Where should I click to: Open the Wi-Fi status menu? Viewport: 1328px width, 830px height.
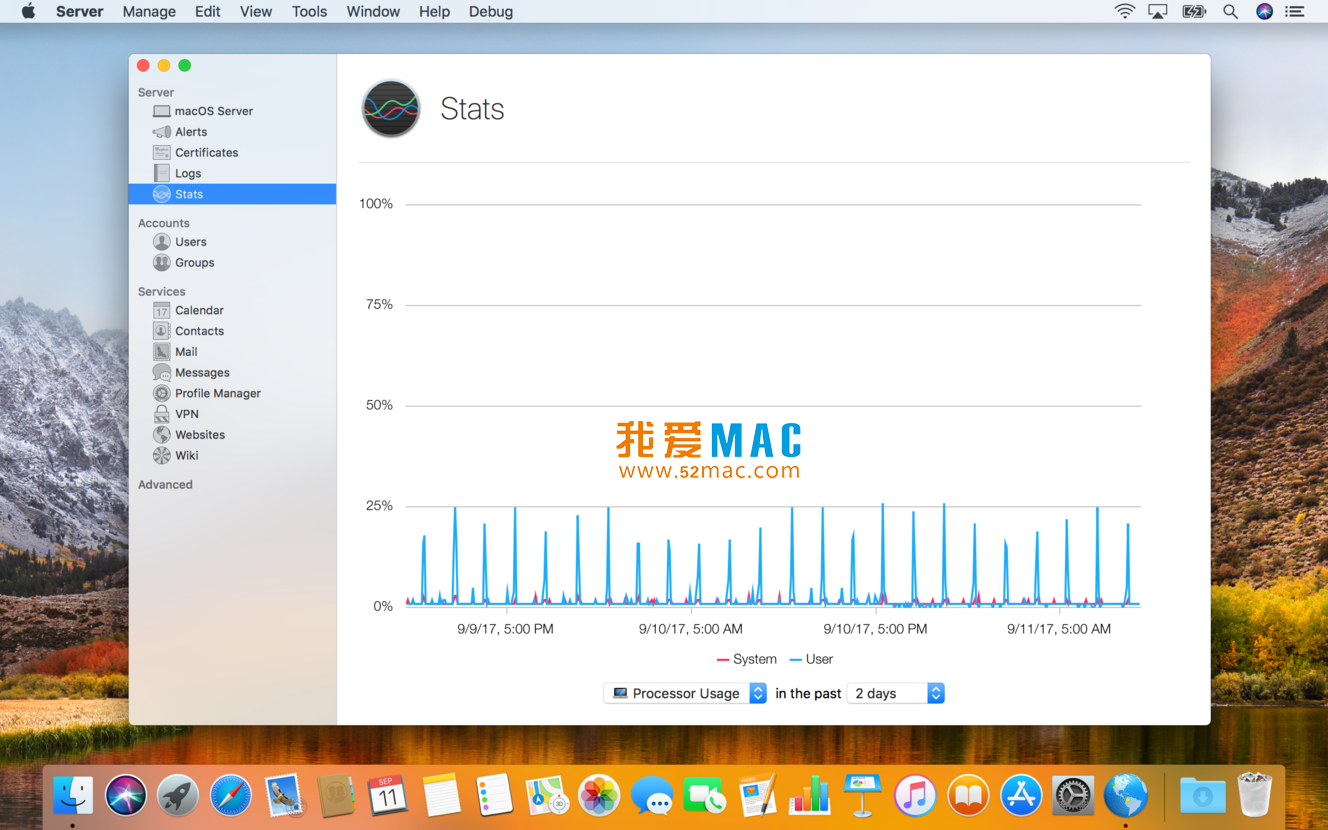coord(1125,11)
